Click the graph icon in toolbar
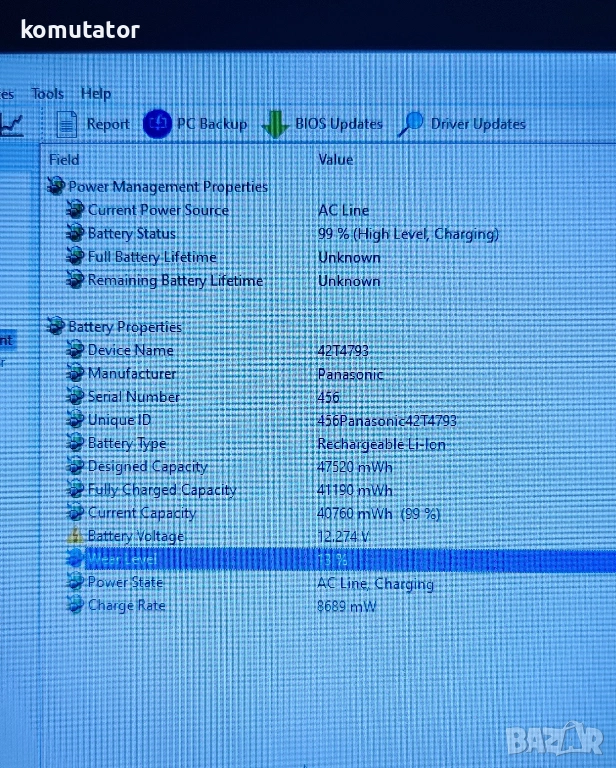616x768 pixels. 12,124
